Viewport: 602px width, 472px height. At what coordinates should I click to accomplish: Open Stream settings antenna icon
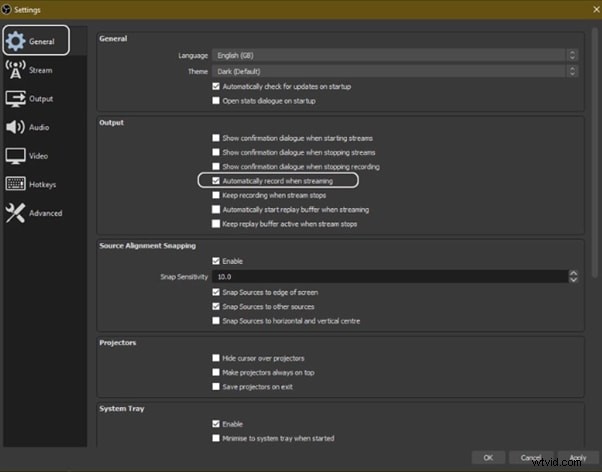tap(16, 70)
